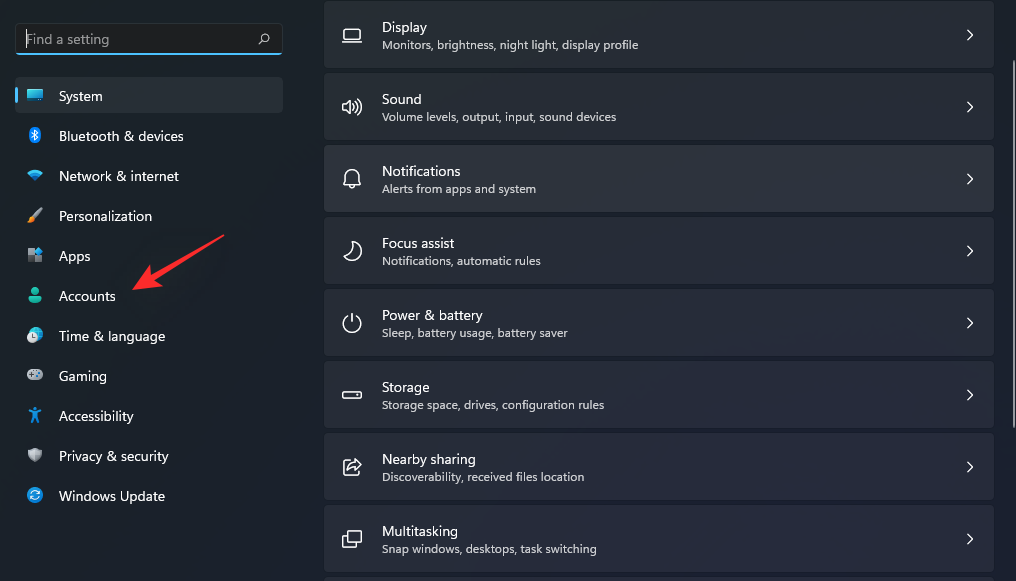Viewport: 1016px width, 581px height.
Task: Expand the Display settings chevron
Action: (969, 35)
